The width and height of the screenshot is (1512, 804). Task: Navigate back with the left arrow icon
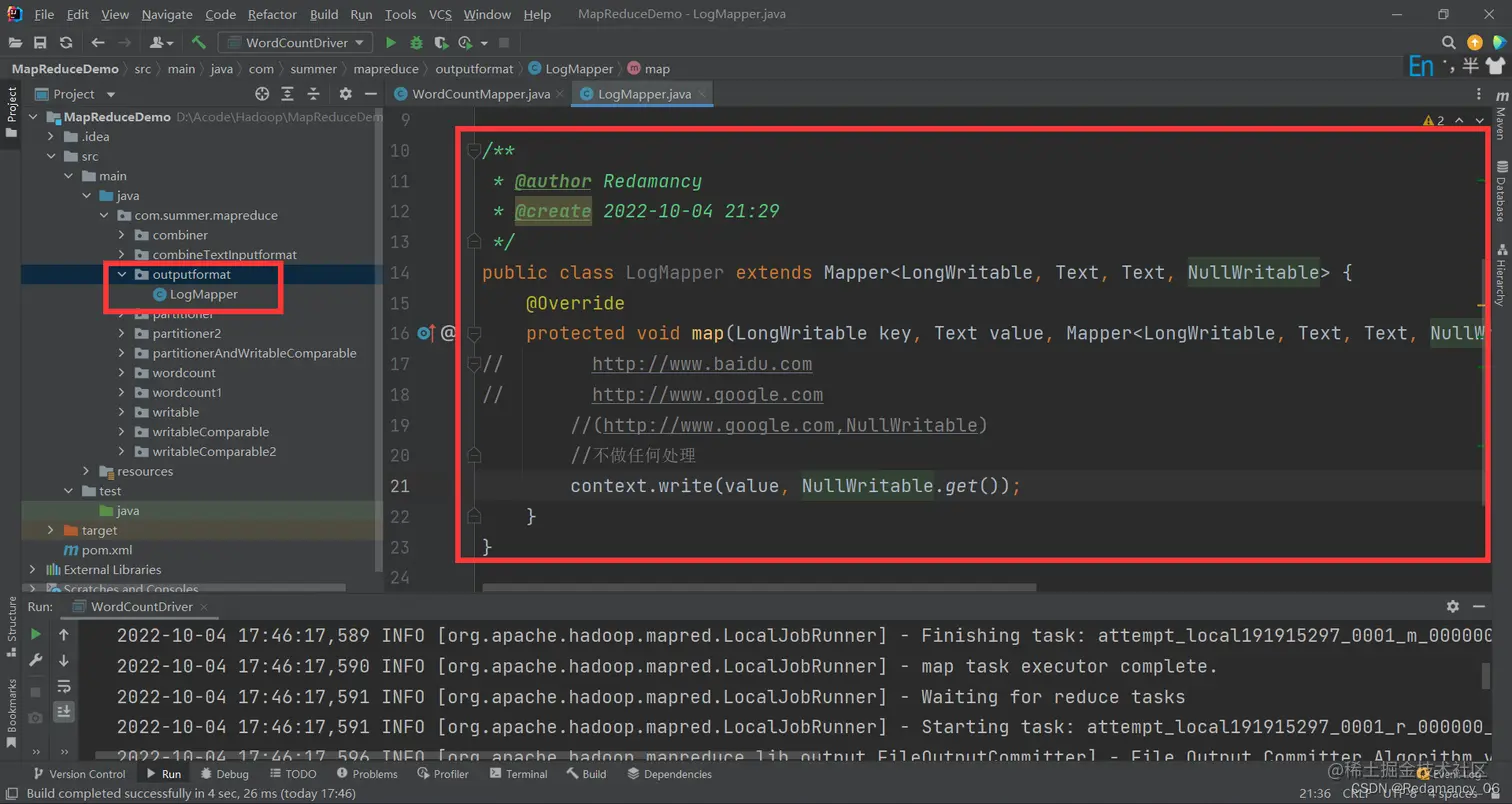(98, 42)
